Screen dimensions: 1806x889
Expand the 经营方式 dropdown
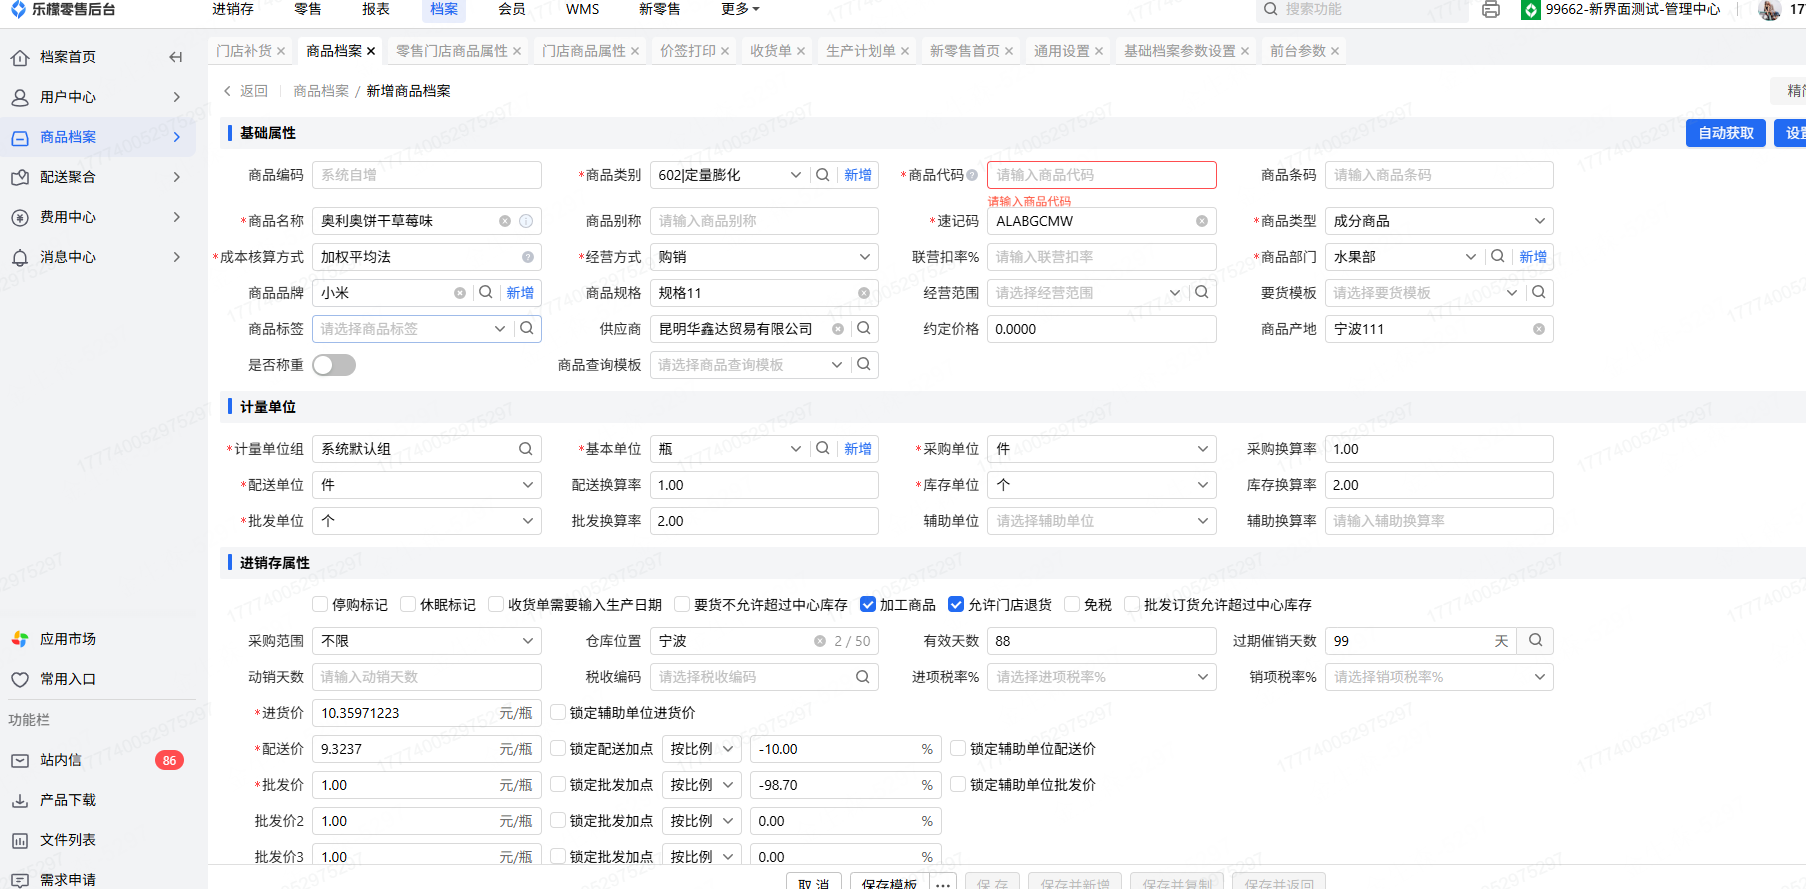pyautogui.click(x=764, y=257)
